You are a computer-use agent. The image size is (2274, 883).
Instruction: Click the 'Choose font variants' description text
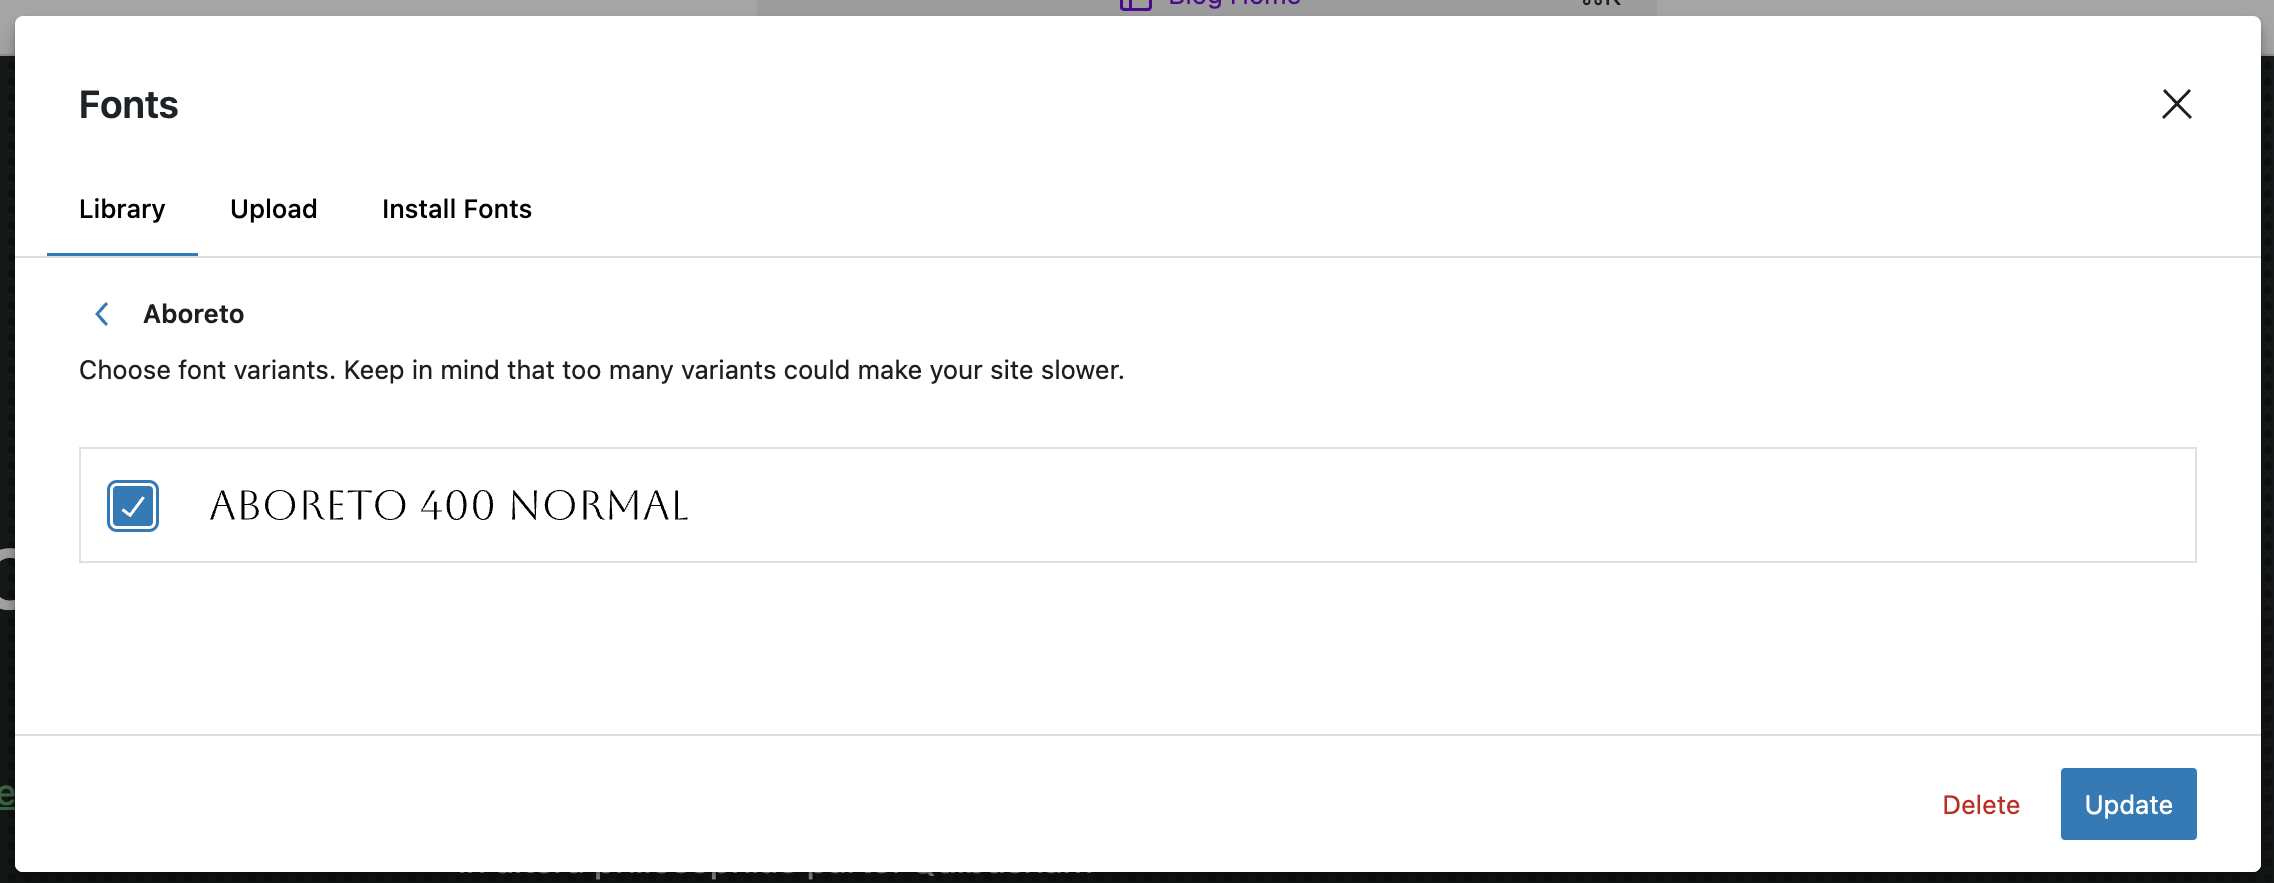tap(601, 370)
